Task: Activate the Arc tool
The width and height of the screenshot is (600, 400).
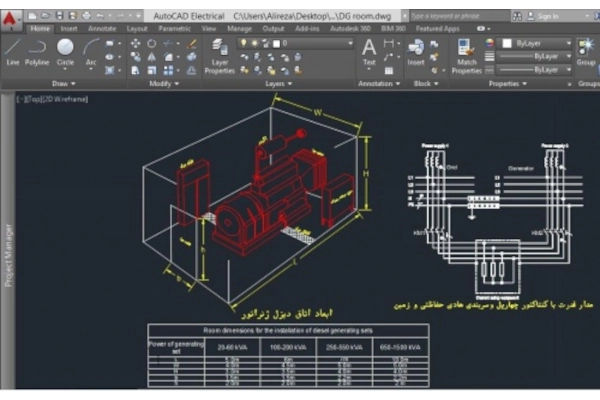Action: [x=91, y=53]
